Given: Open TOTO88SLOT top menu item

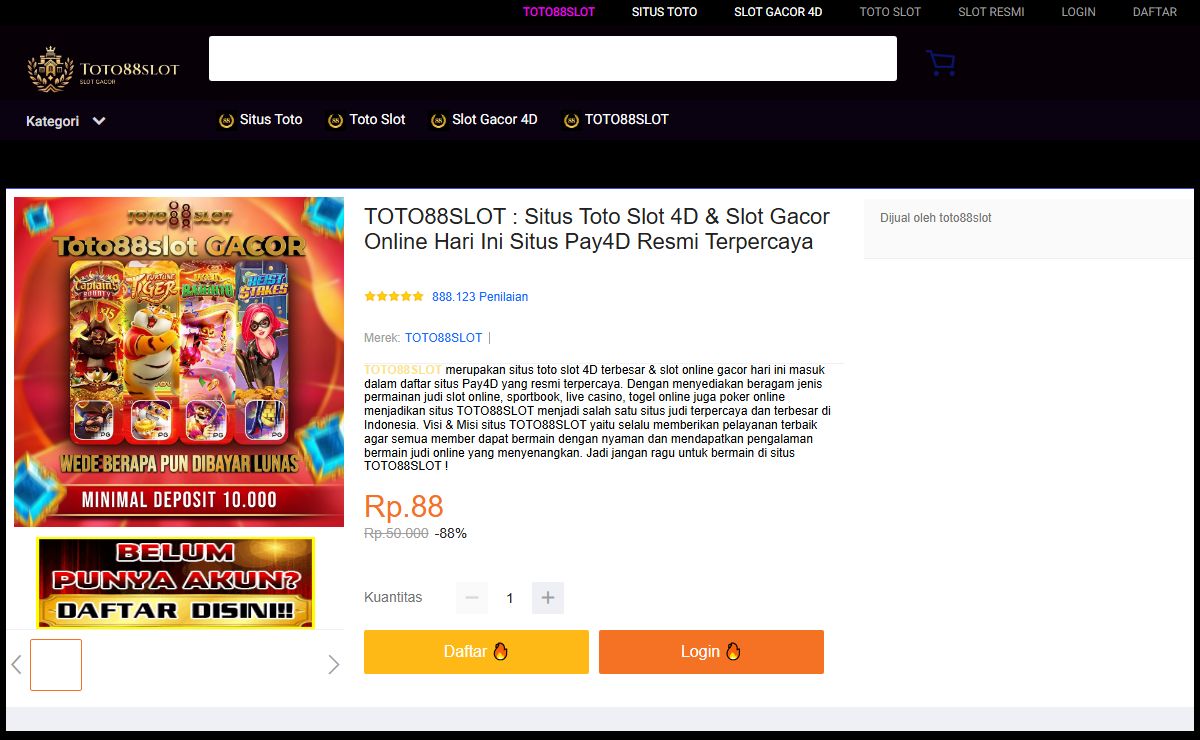Looking at the screenshot, I should (559, 12).
